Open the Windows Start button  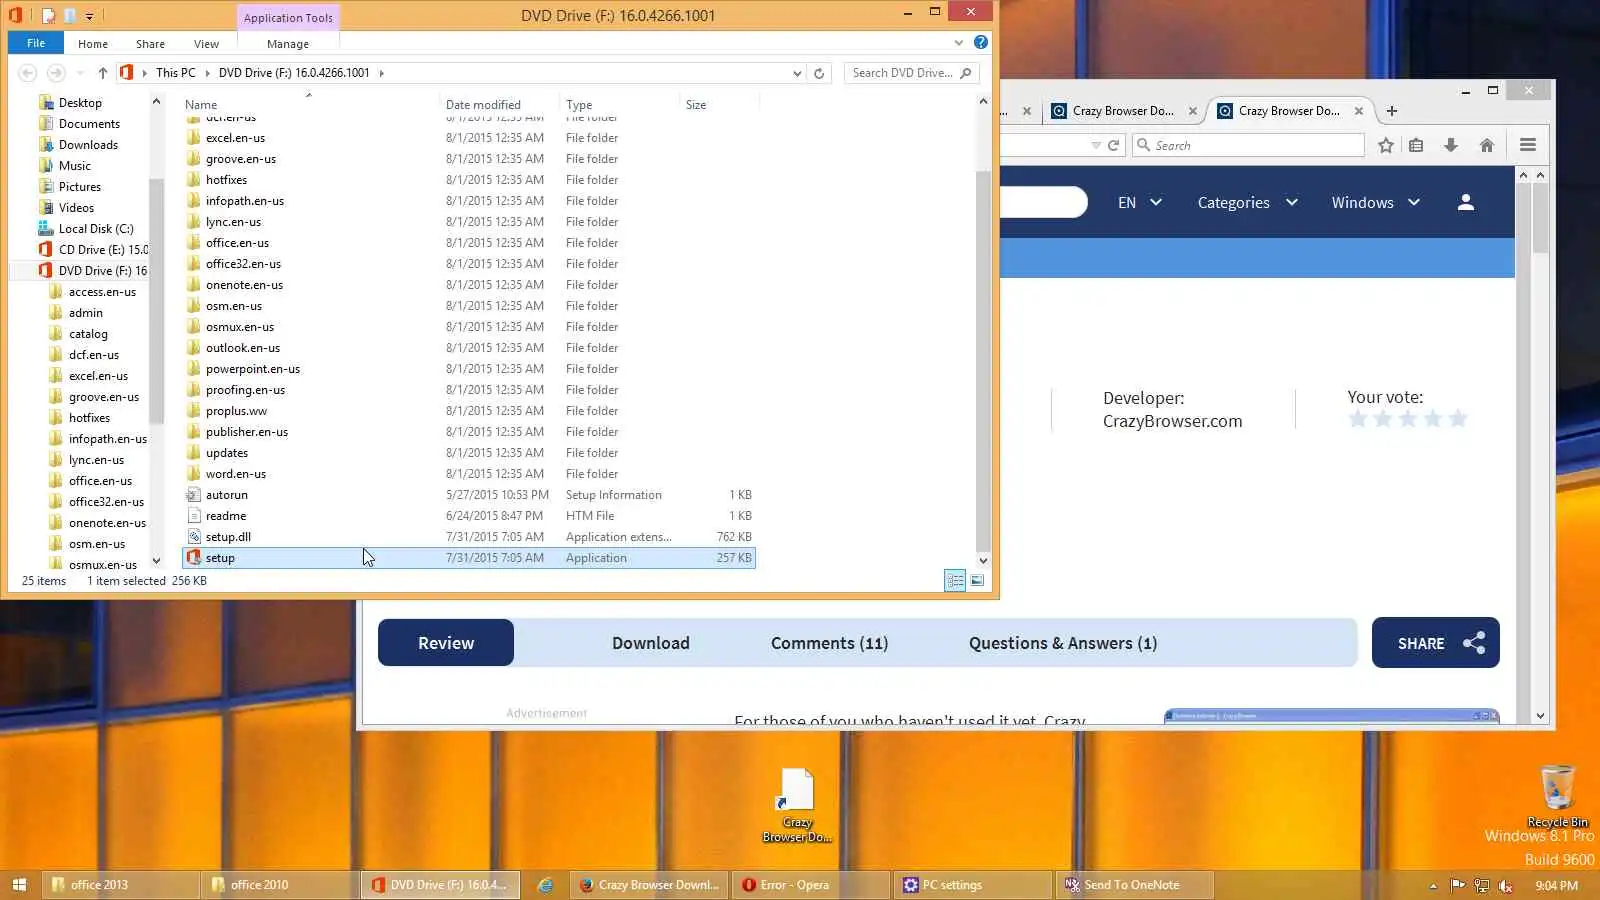[x=19, y=885]
